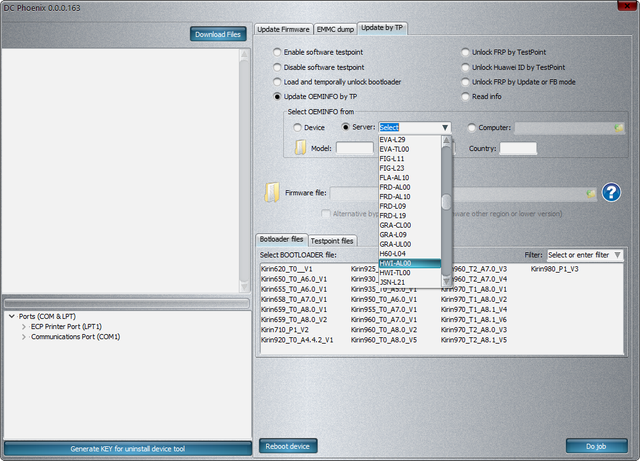Screen dimensions: 640x461
Task: Click browse icon at Firmware file field end
Action: click(x=590, y=194)
